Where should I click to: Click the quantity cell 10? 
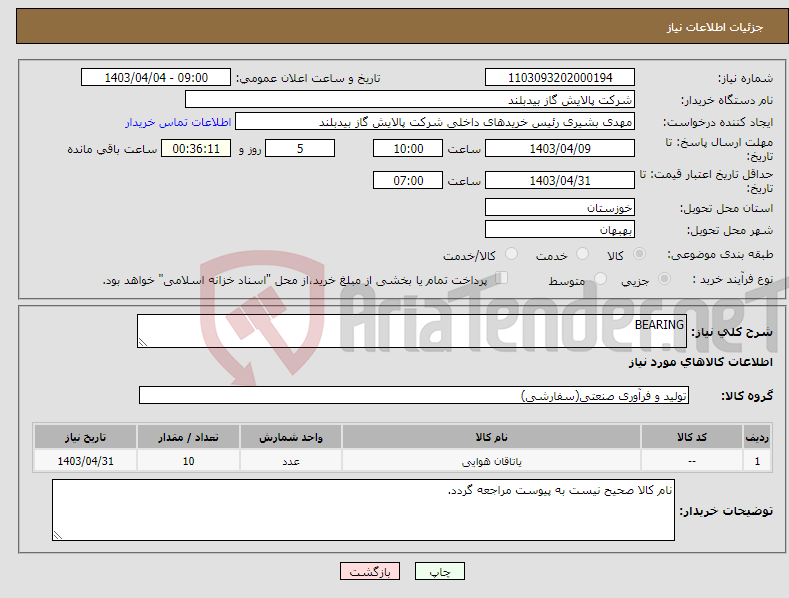pos(188,461)
